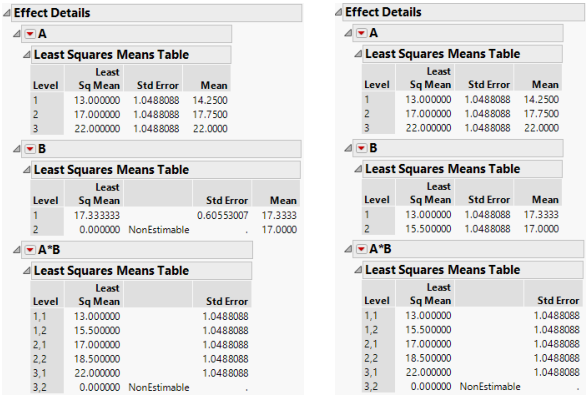Collapse A*B's Least Squares Means Table, left panel

pos(26,271)
